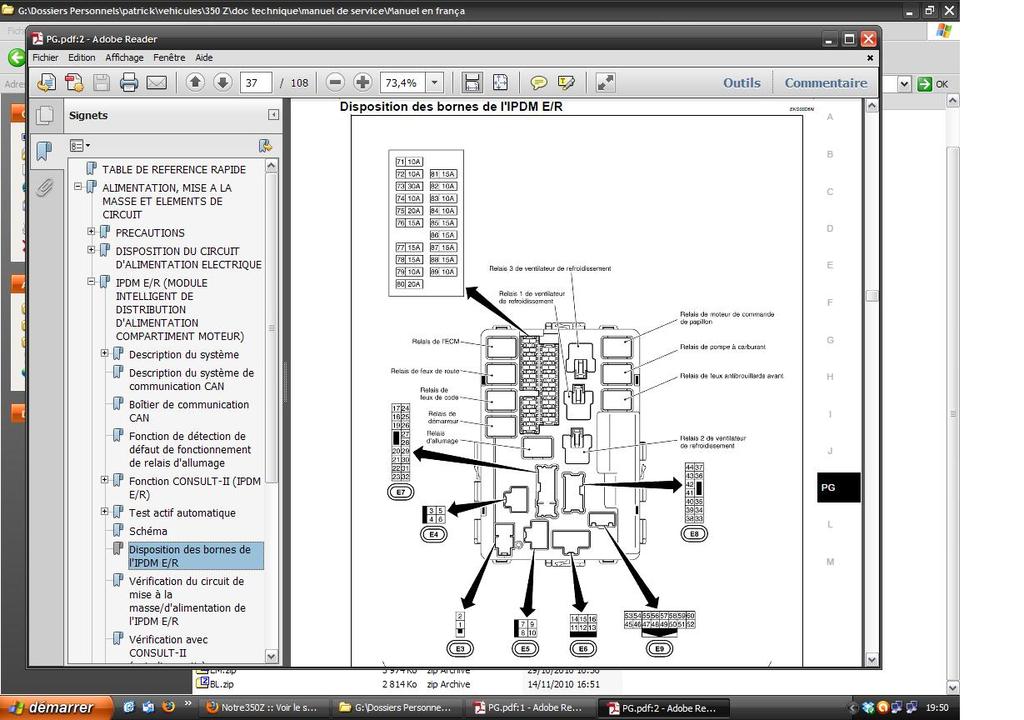The height and width of the screenshot is (720, 1024).
Task: Print the document using the printer icon
Action: point(129,83)
